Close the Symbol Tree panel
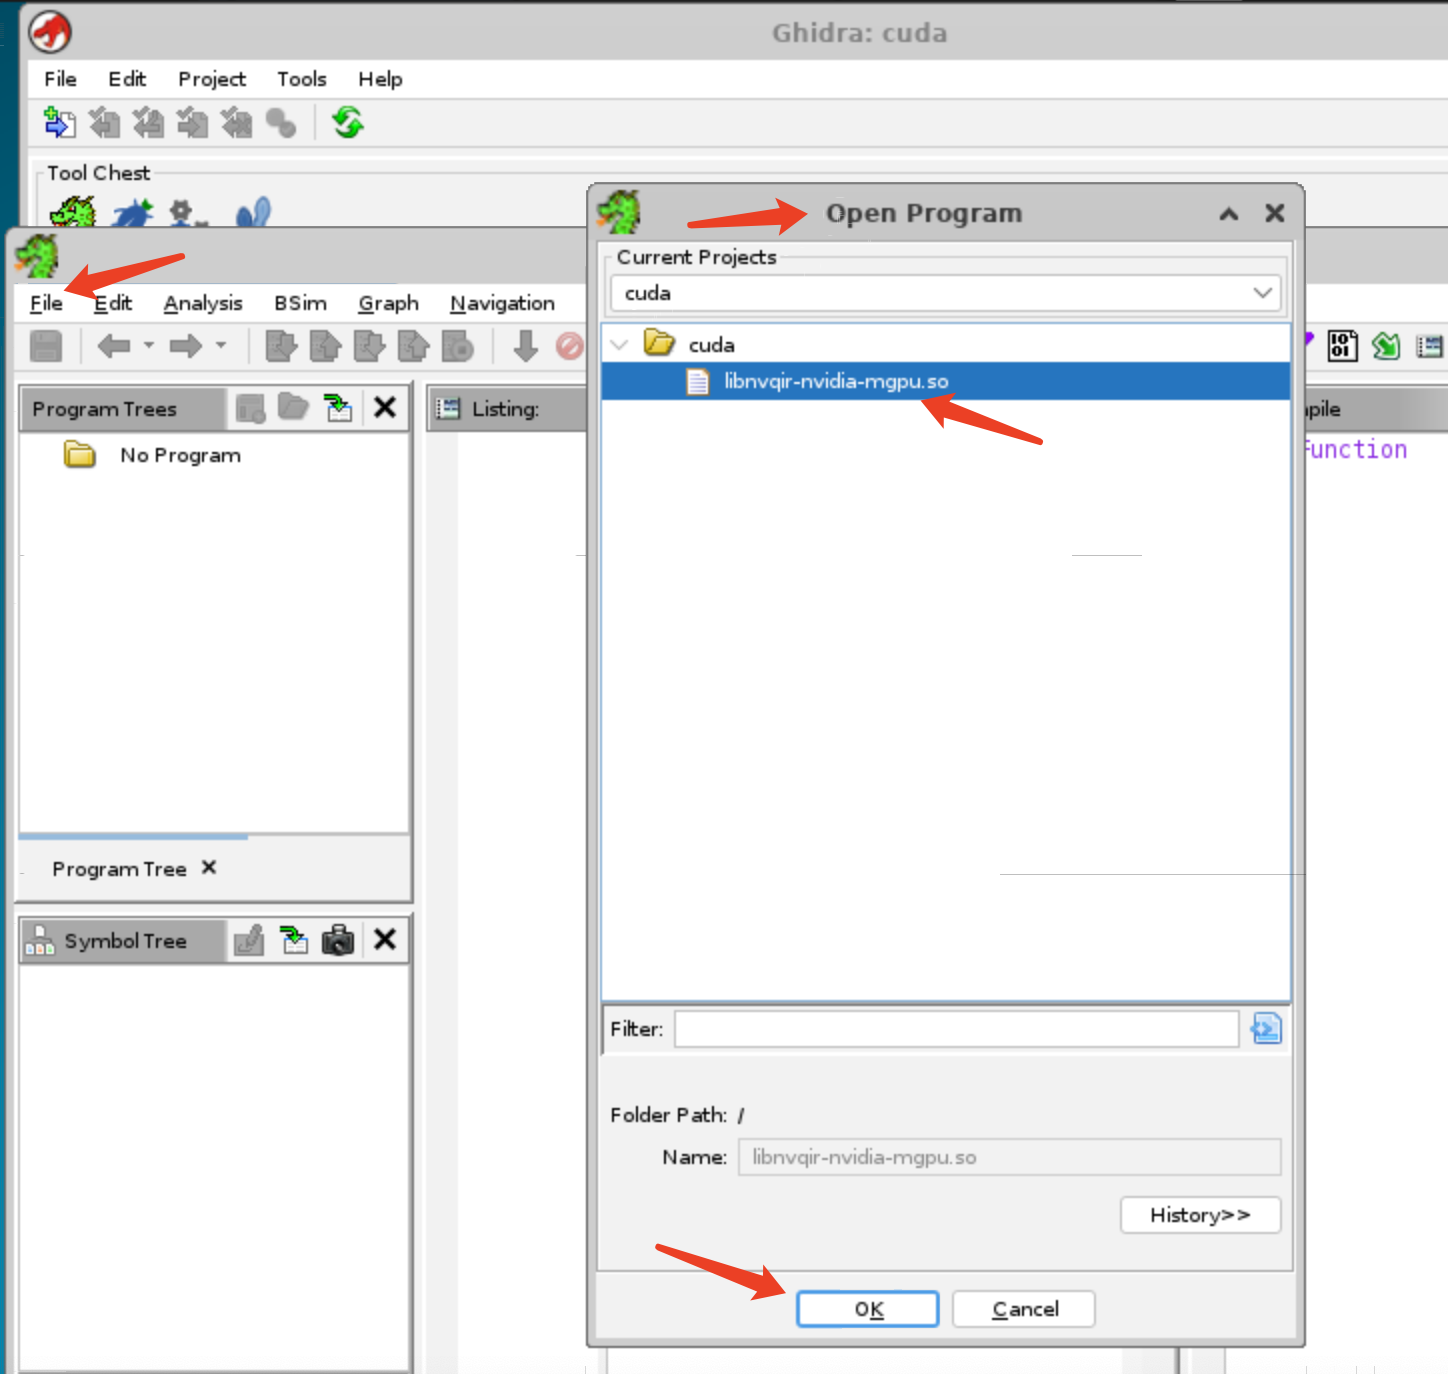 [385, 939]
